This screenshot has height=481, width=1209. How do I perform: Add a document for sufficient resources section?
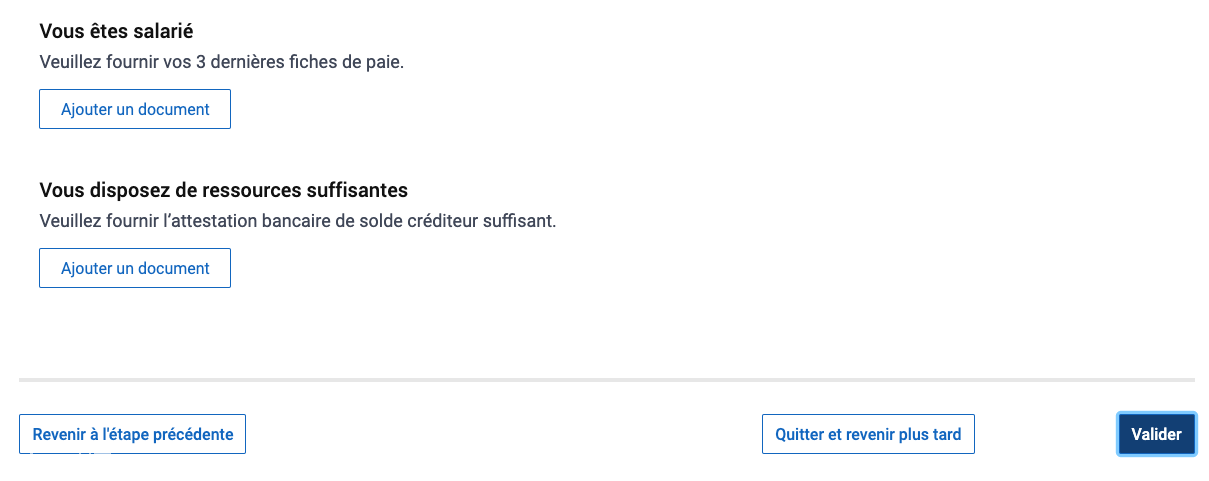tap(135, 268)
